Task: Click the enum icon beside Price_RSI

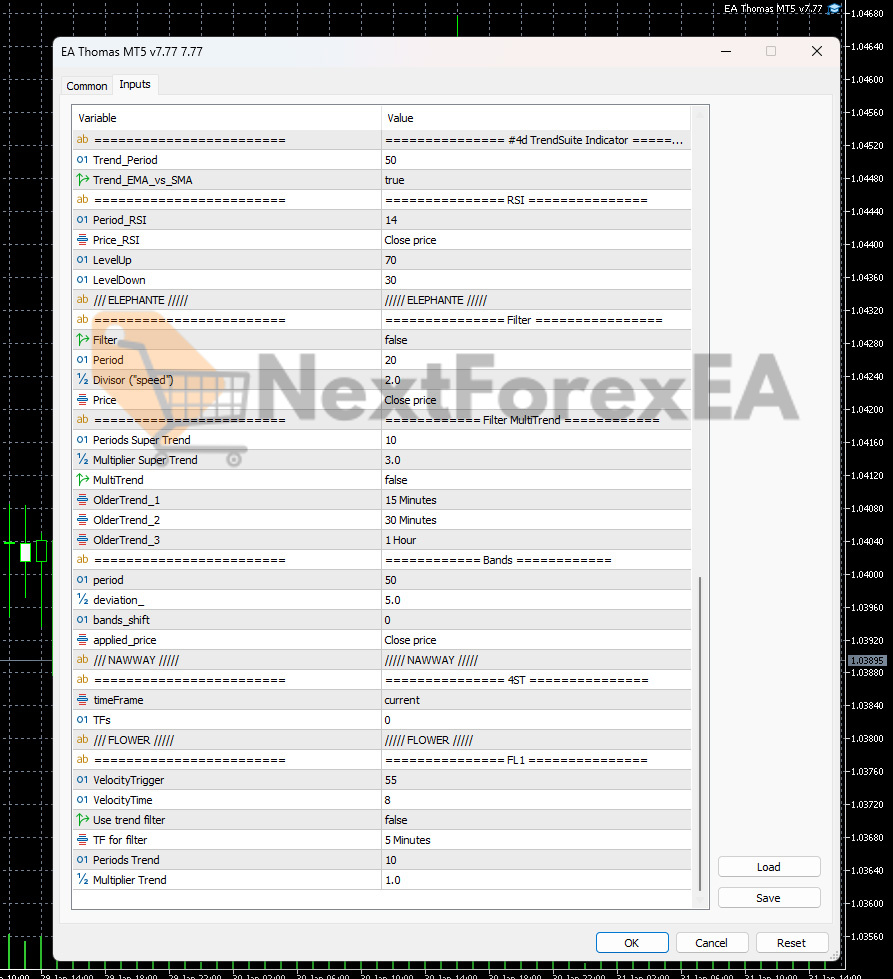Action: tap(82, 240)
